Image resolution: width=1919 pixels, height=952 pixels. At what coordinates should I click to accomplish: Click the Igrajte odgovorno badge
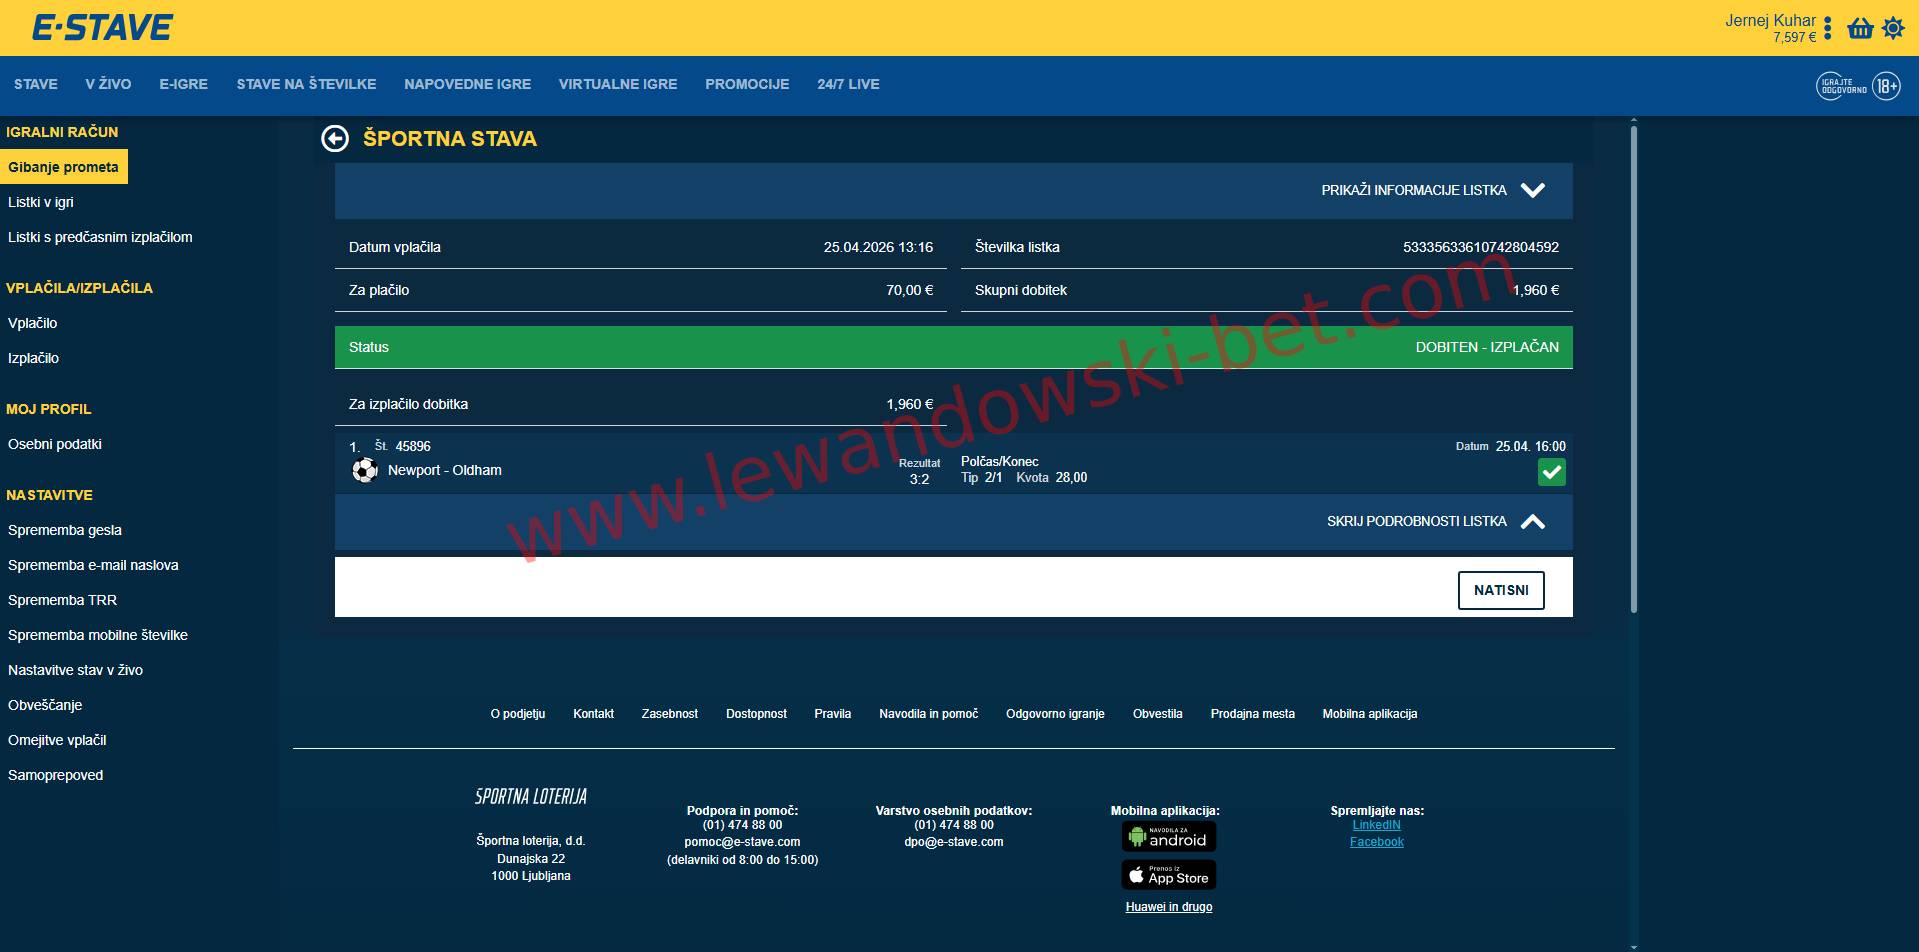[1842, 86]
